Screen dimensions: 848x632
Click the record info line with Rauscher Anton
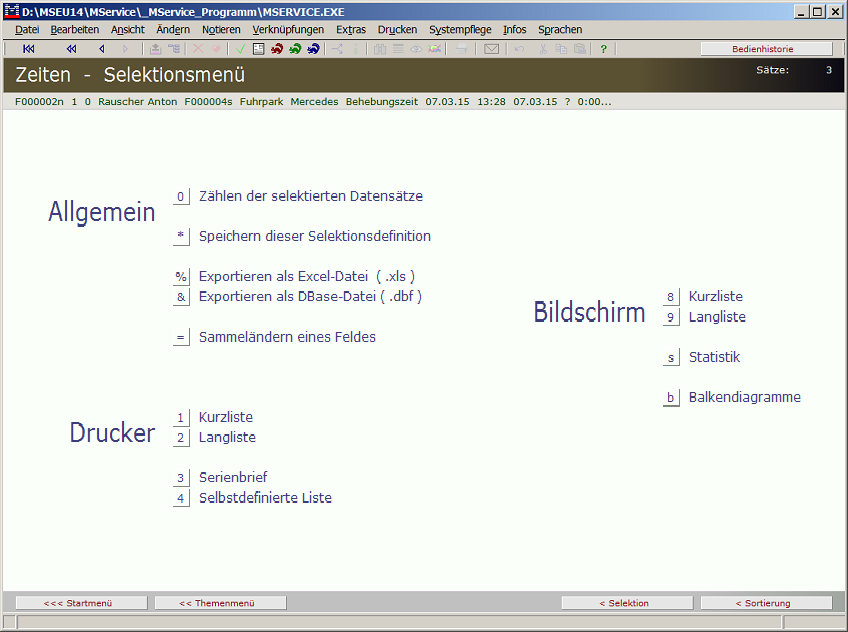pos(313,102)
